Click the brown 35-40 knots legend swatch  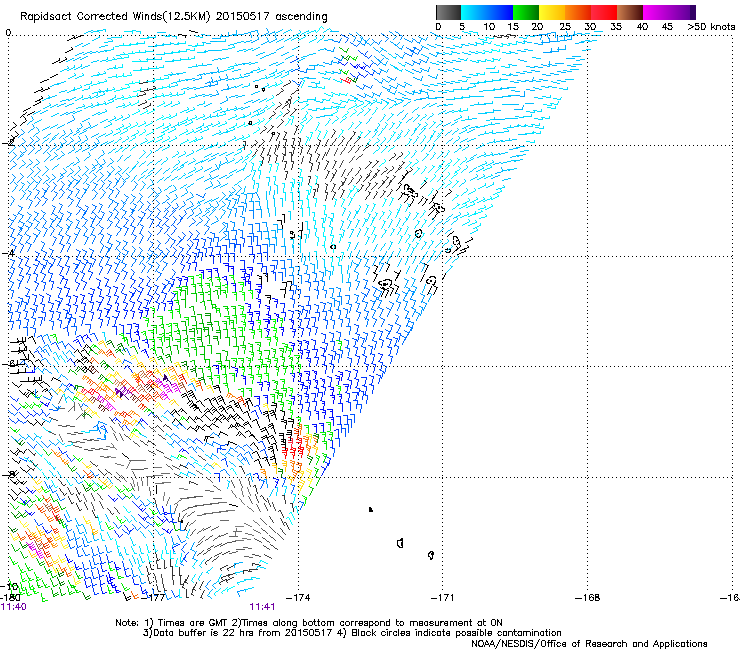tap(630, 12)
